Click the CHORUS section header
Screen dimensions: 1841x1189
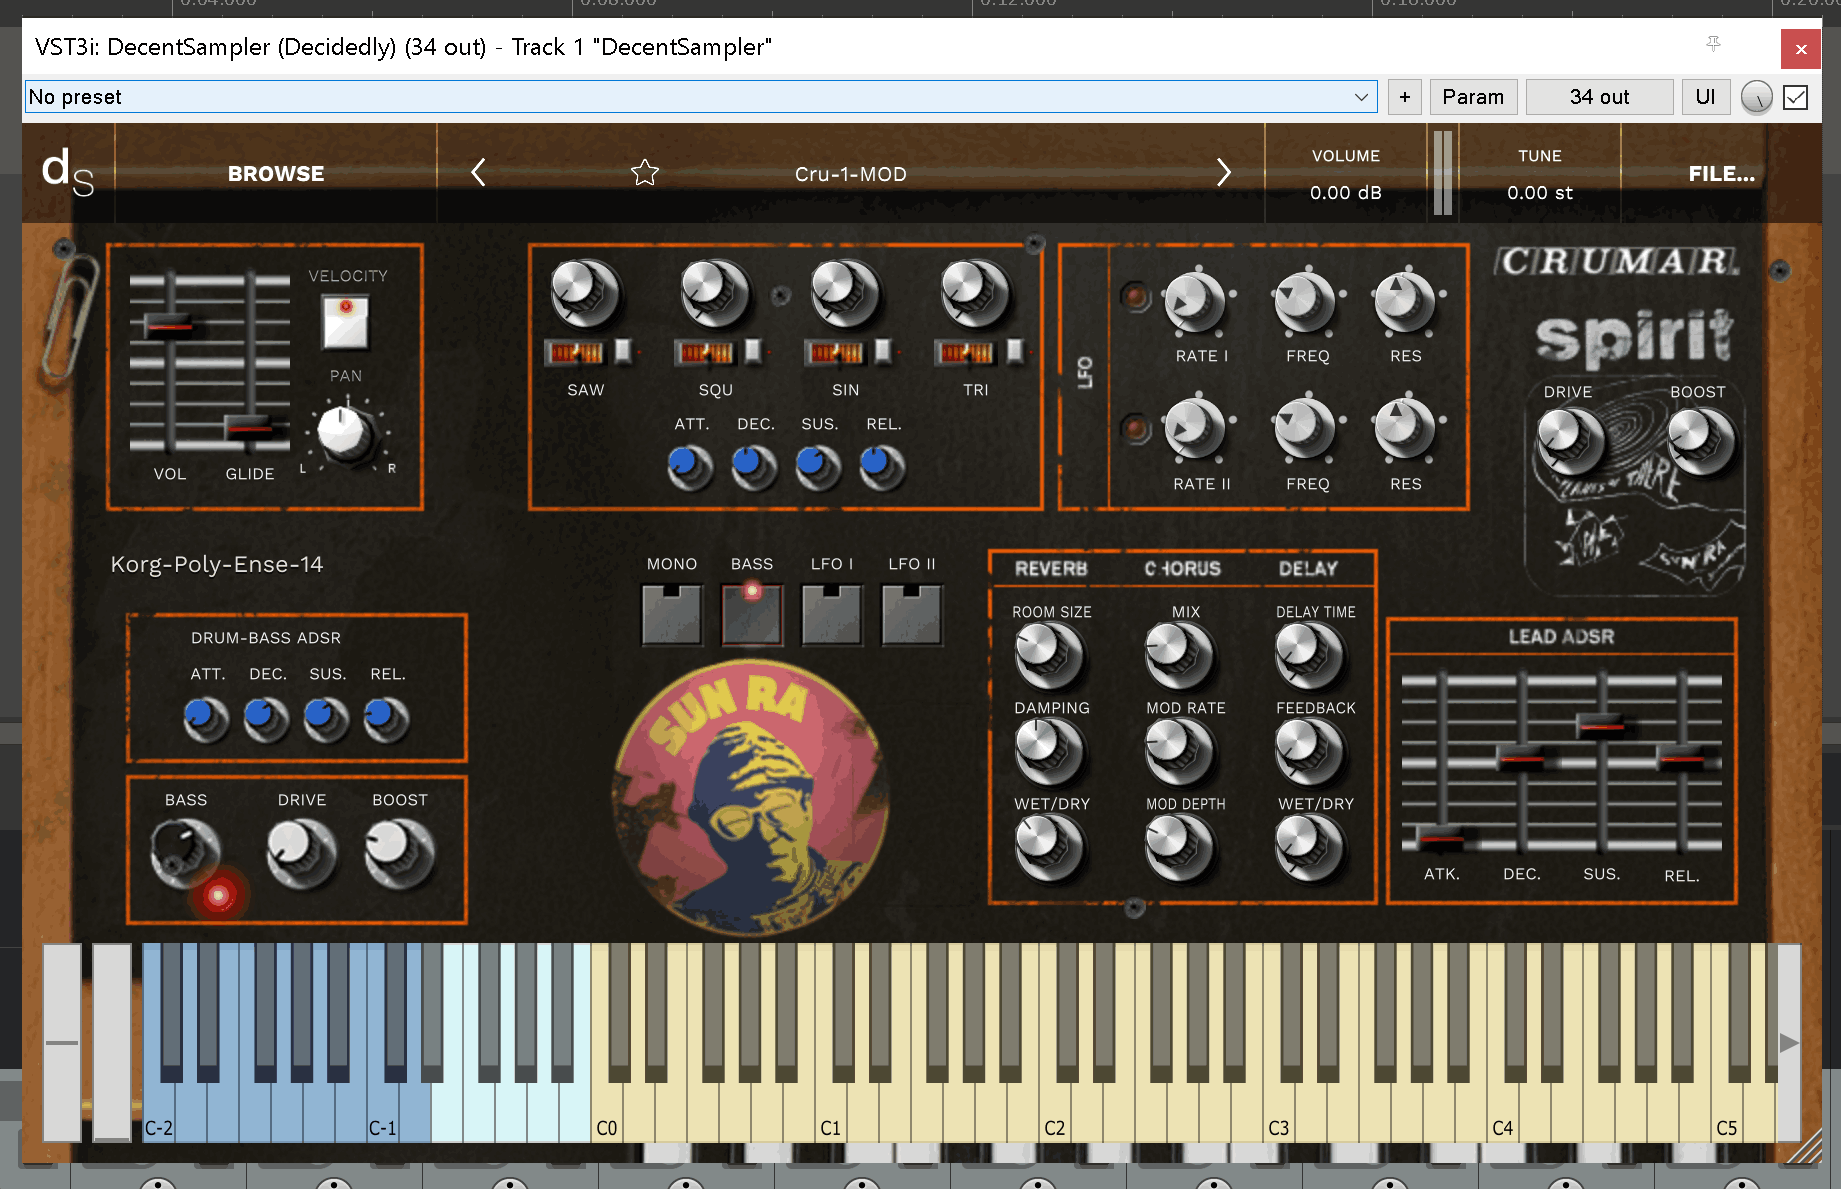pyautogui.click(x=1183, y=569)
